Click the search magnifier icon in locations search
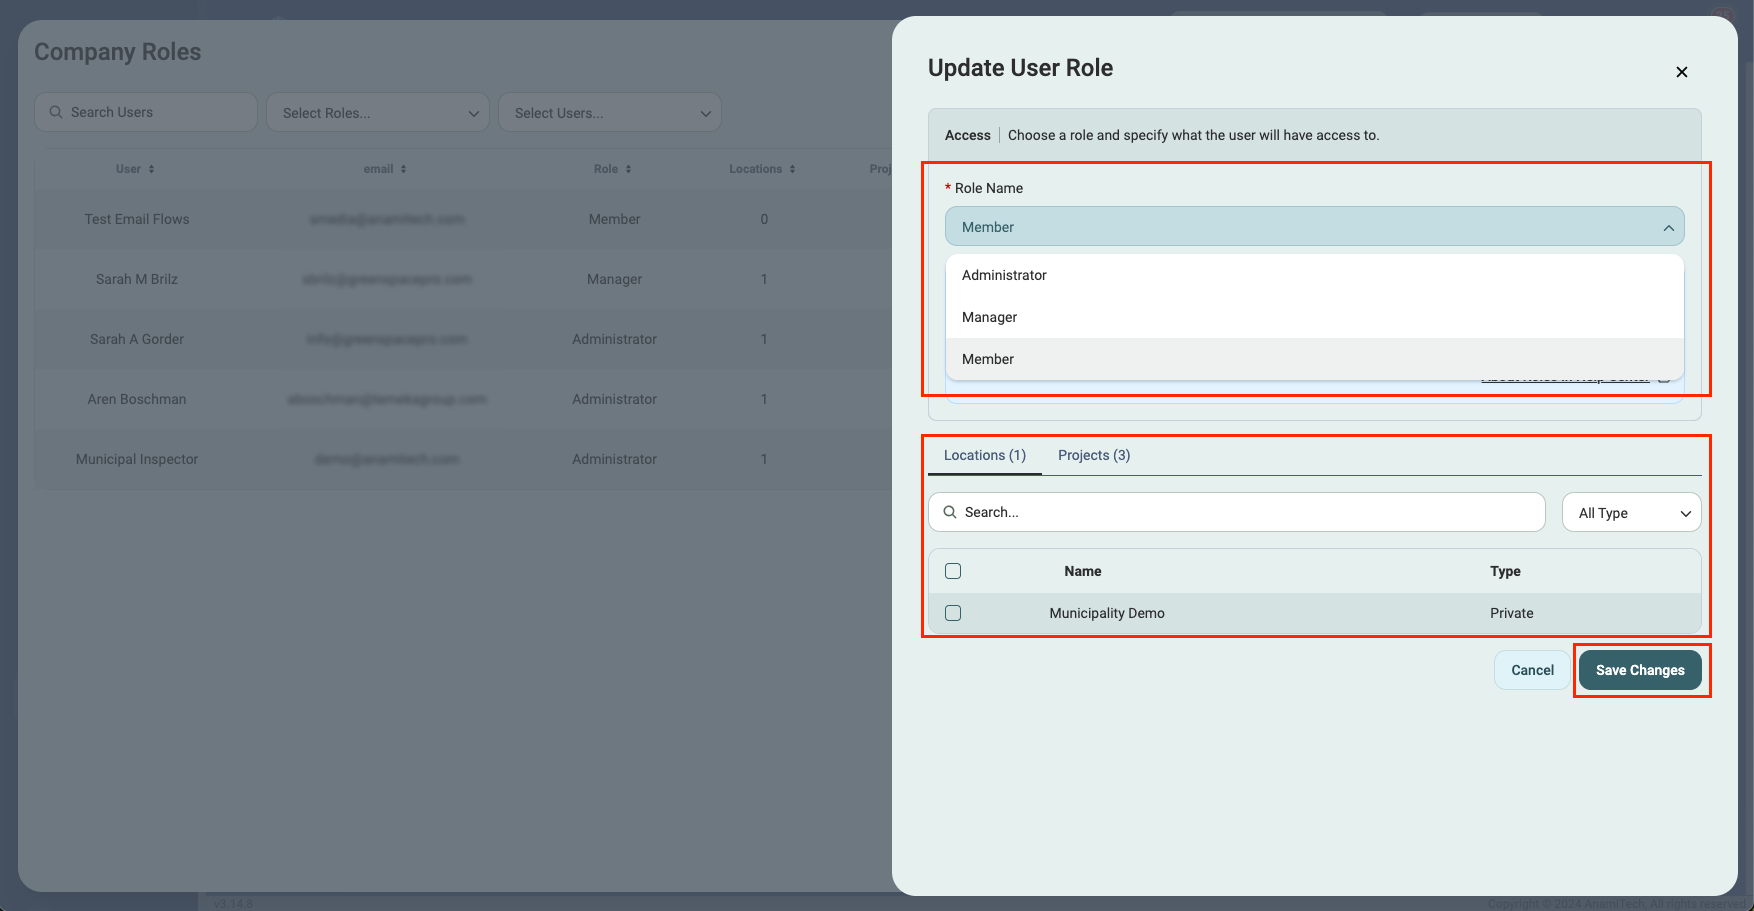This screenshot has height=911, width=1754. point(950,512)
